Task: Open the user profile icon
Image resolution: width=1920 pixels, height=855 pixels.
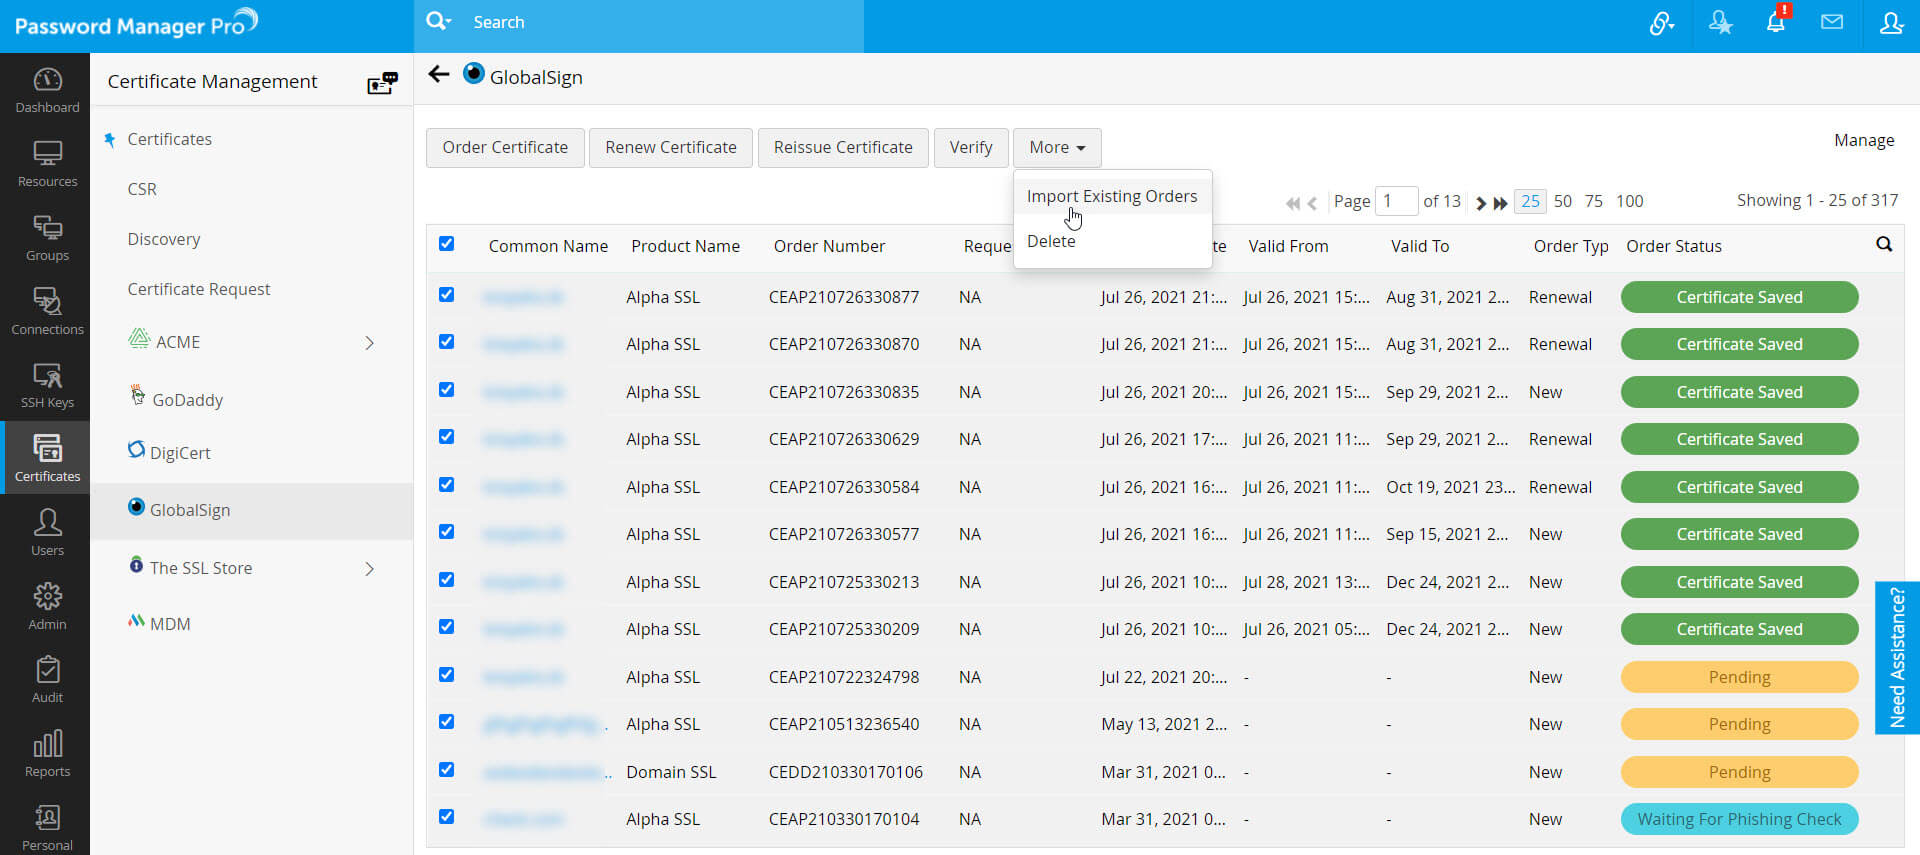Action: click(x=1890, y=23)
